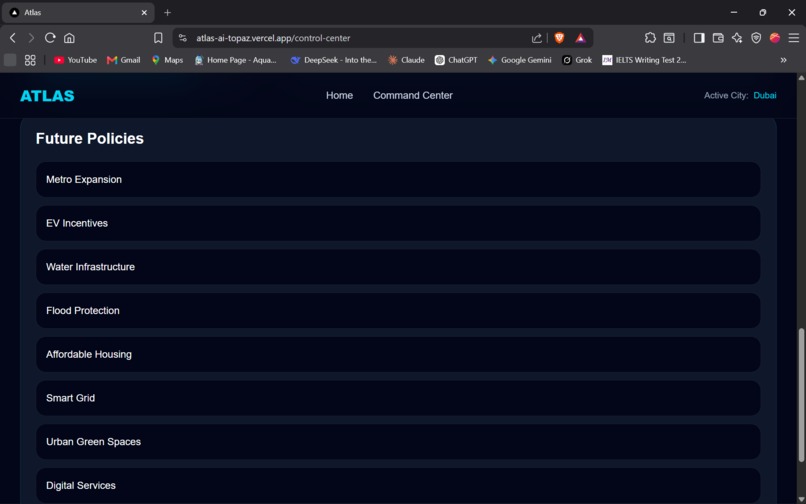
Task: Reload the page with the refresh icon
Action: 50,38
